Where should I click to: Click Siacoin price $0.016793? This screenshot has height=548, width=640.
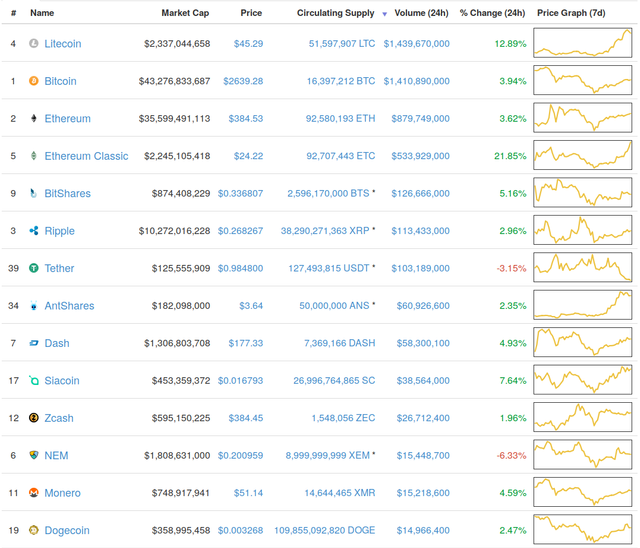pos(240,381)
